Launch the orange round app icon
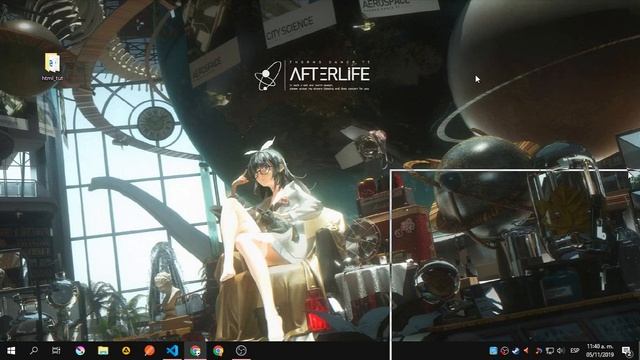The height and width of the screenshot is (360, 640). pos(149,351)
